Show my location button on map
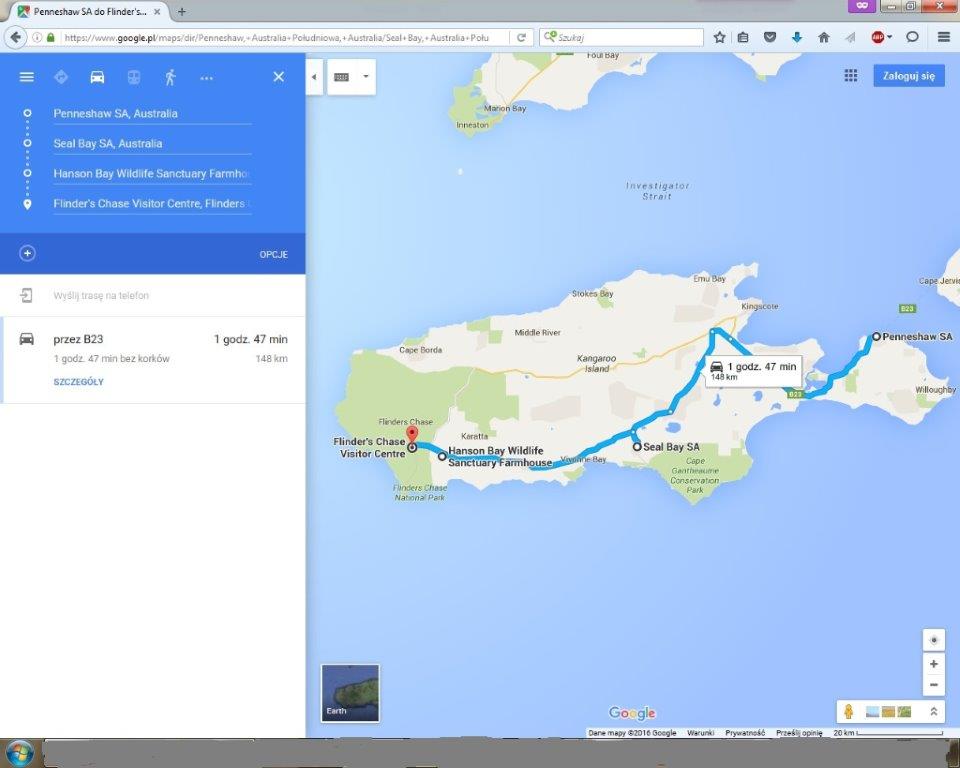 pos(934,640)
